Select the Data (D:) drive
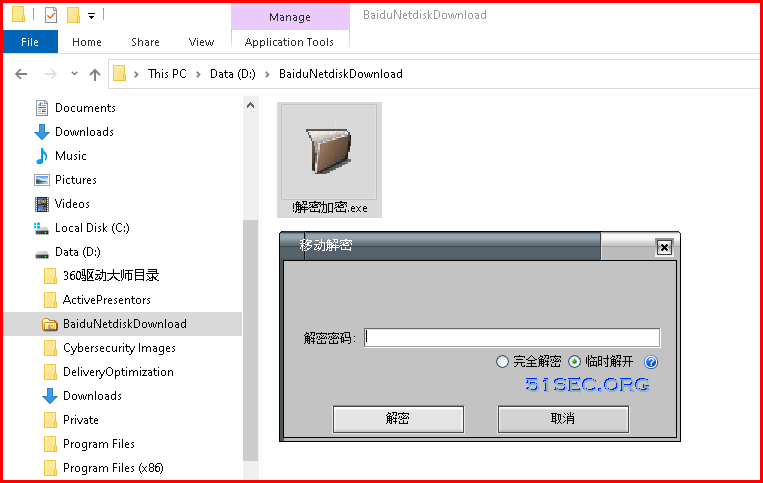This screenshot has width=763, height=483. 77,252
